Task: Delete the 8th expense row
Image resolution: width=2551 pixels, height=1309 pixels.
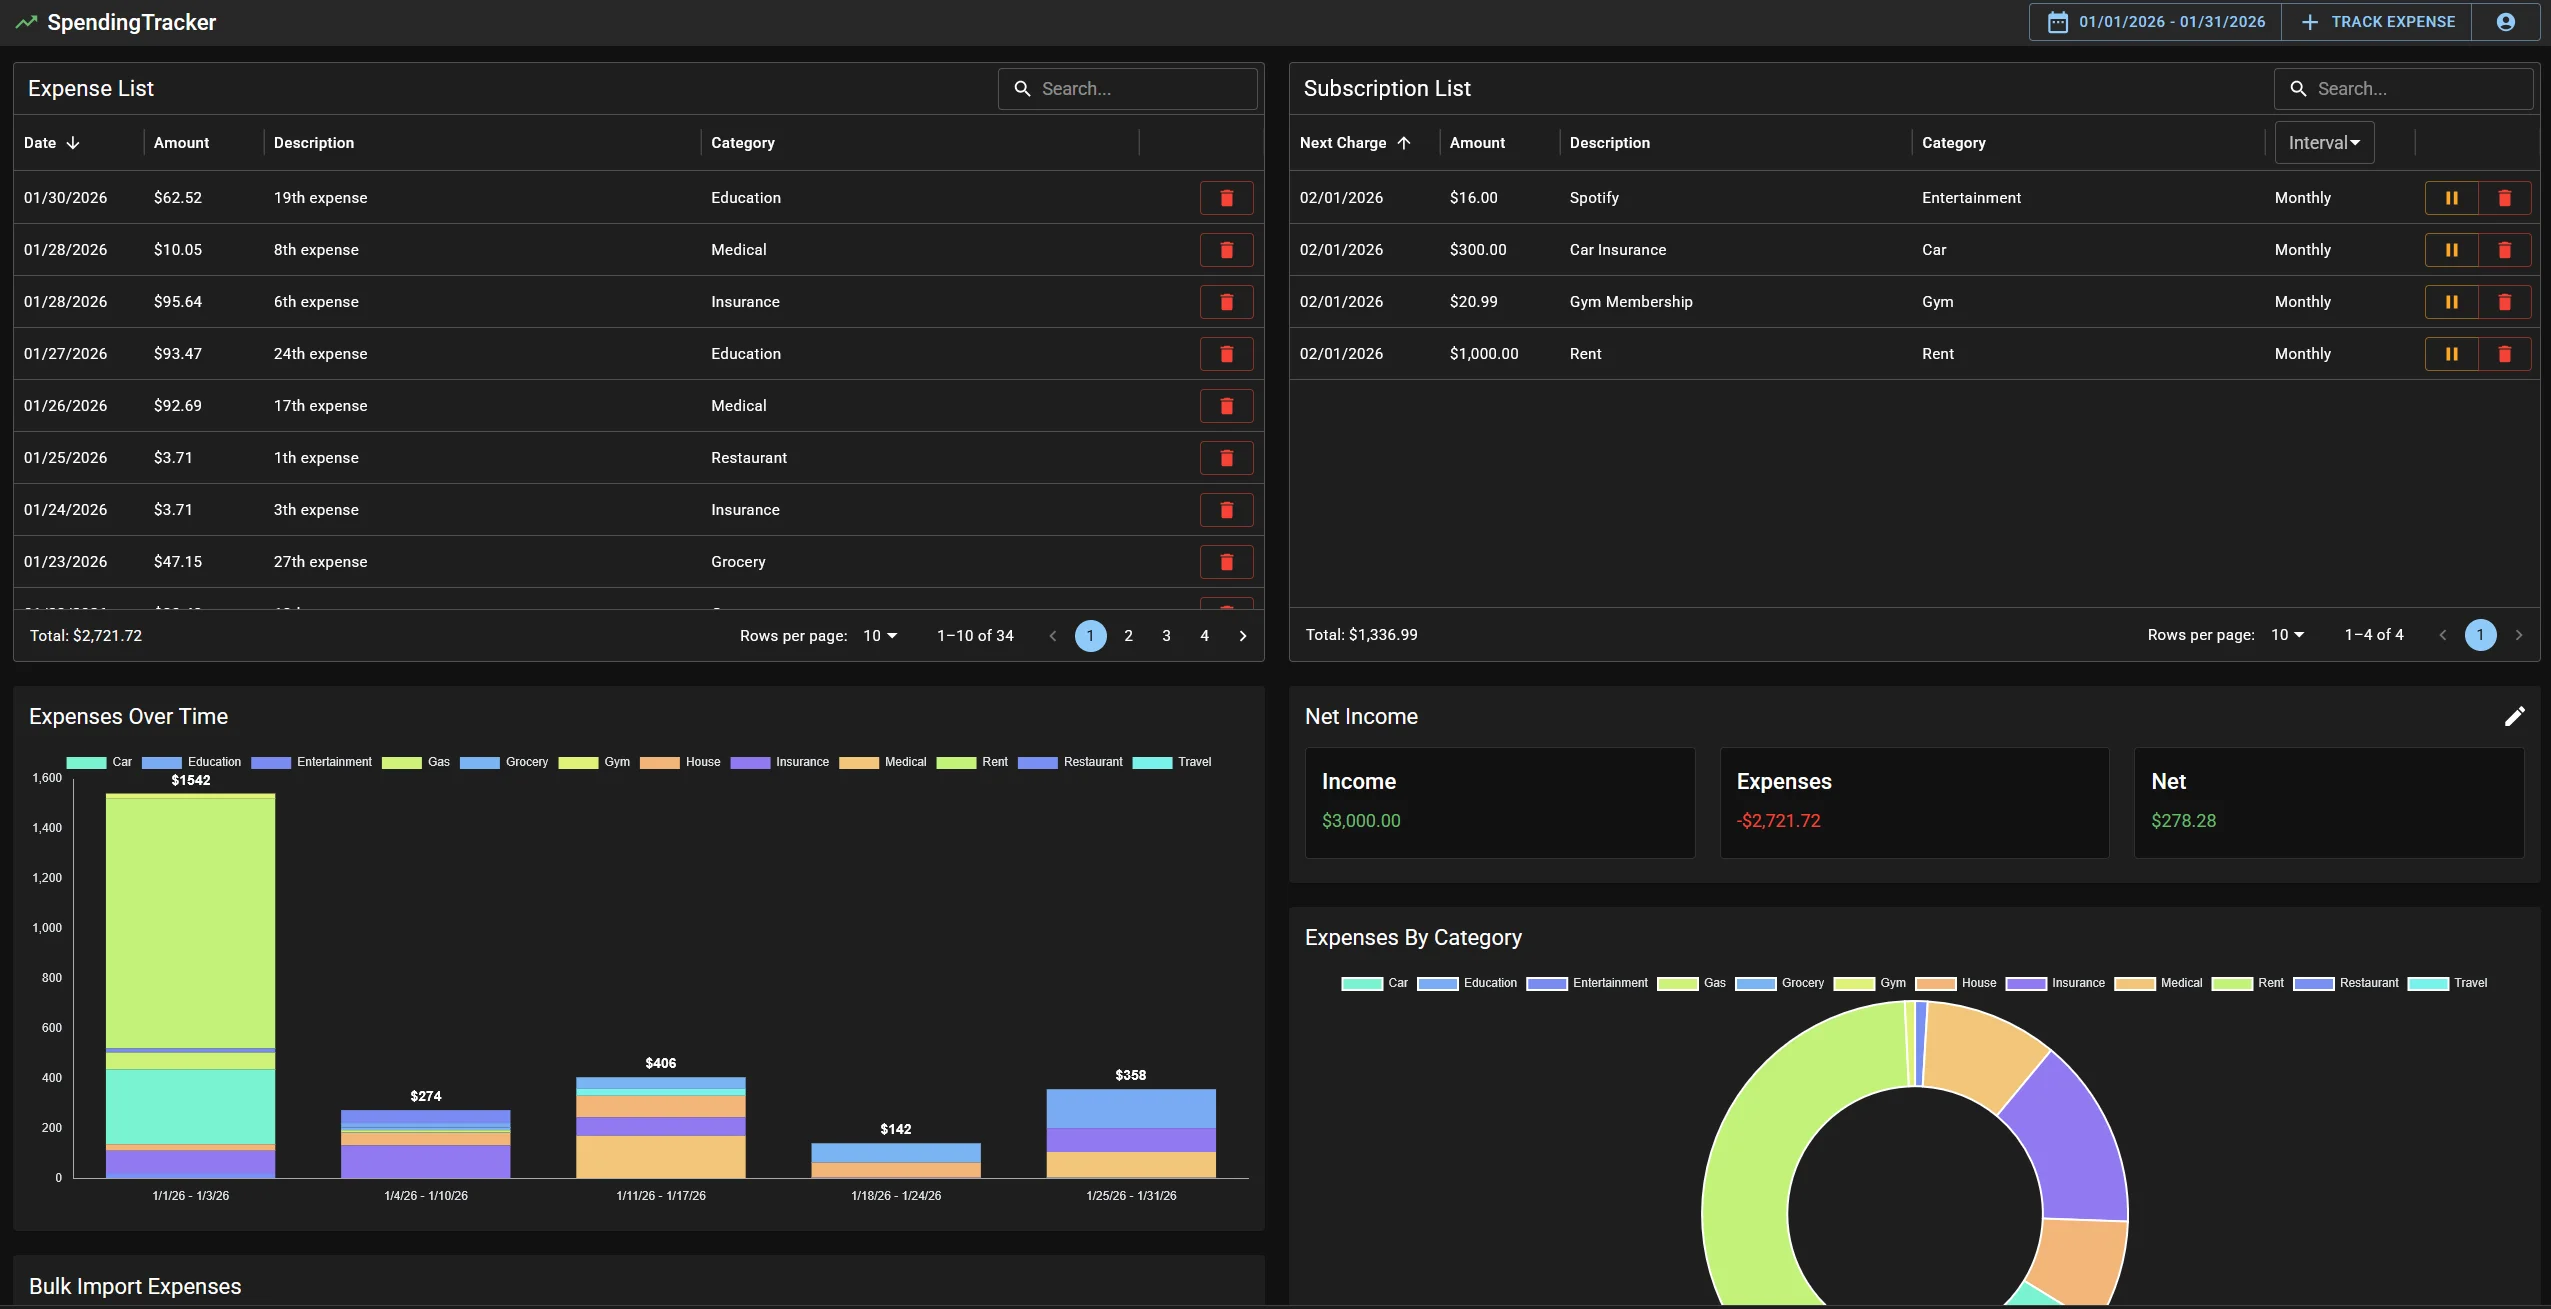Action: coord(1226,250)
